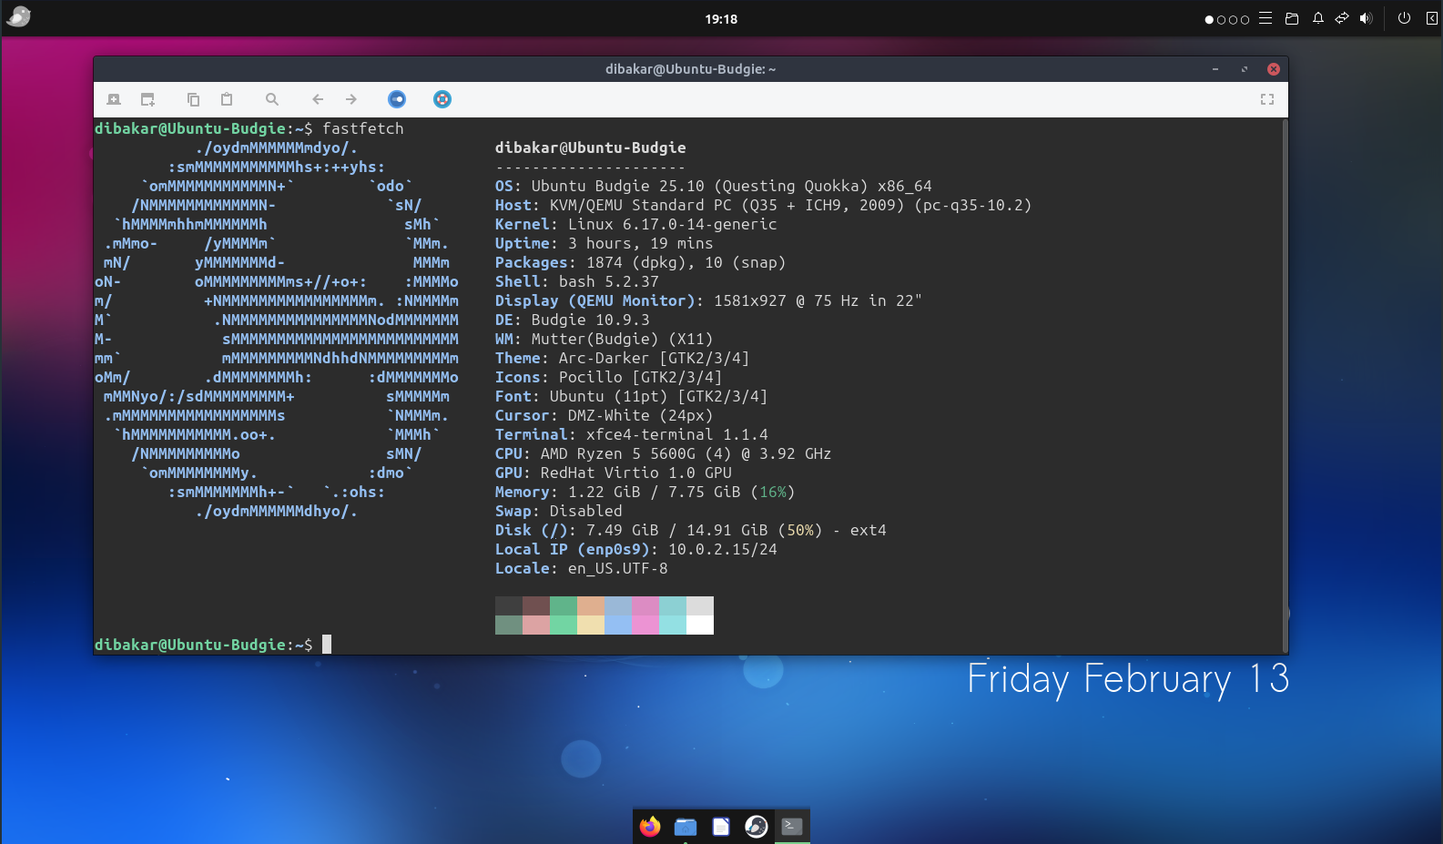Click the 19:18 clock in top panel
Image resolution: width=1443 pixels, height=844 pixels.
(x=721, y=19)
